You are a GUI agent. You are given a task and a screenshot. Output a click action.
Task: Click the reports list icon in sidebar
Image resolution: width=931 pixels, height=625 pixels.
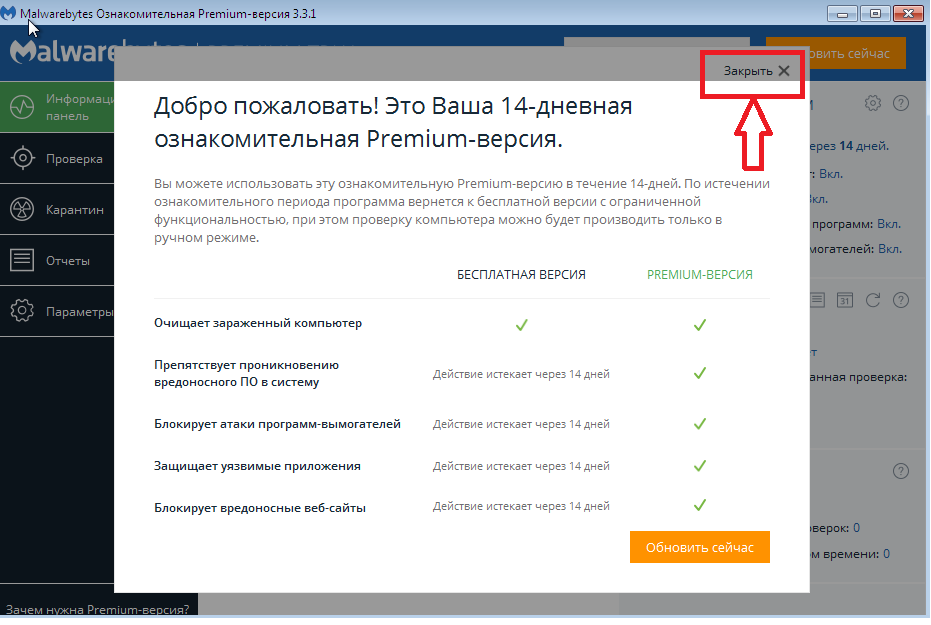click(22, 260)
